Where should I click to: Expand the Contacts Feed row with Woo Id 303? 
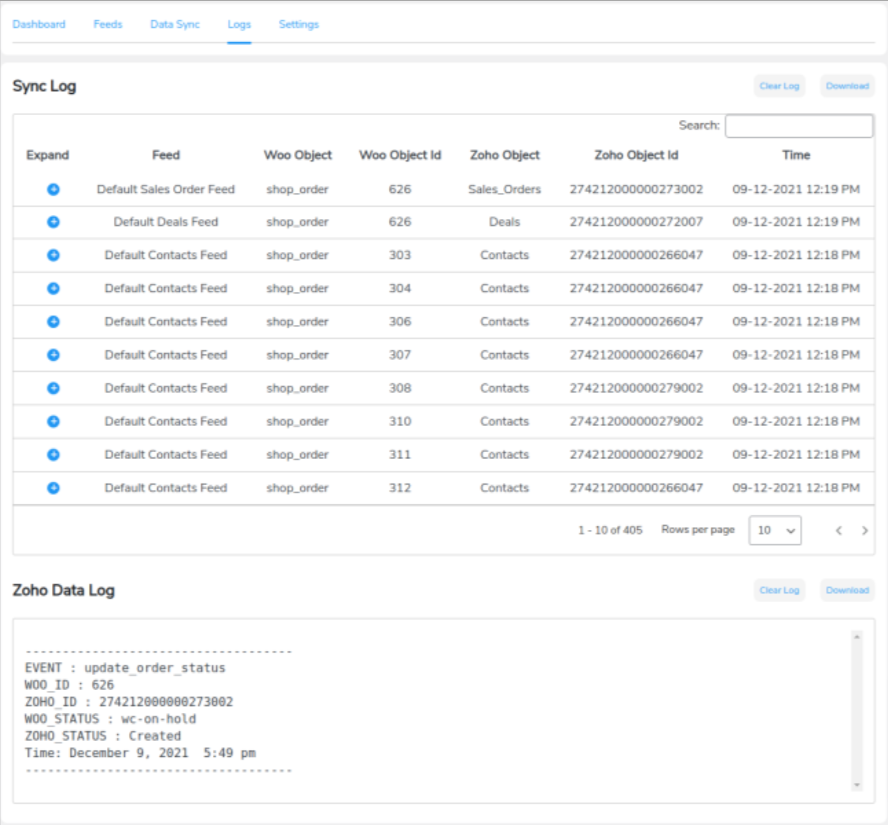[x=52, y=255]
